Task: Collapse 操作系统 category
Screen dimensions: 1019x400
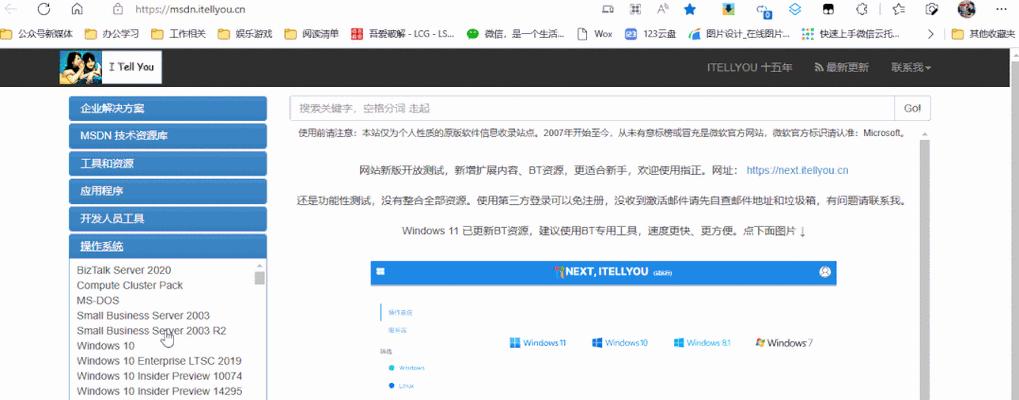Action: click(168, 246)
